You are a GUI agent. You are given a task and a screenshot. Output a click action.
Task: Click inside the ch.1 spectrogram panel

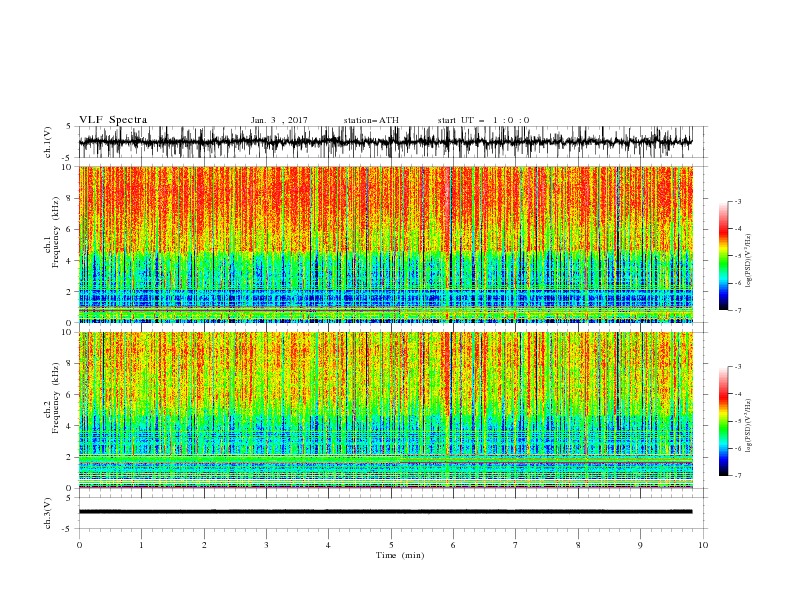coord(385,244)
